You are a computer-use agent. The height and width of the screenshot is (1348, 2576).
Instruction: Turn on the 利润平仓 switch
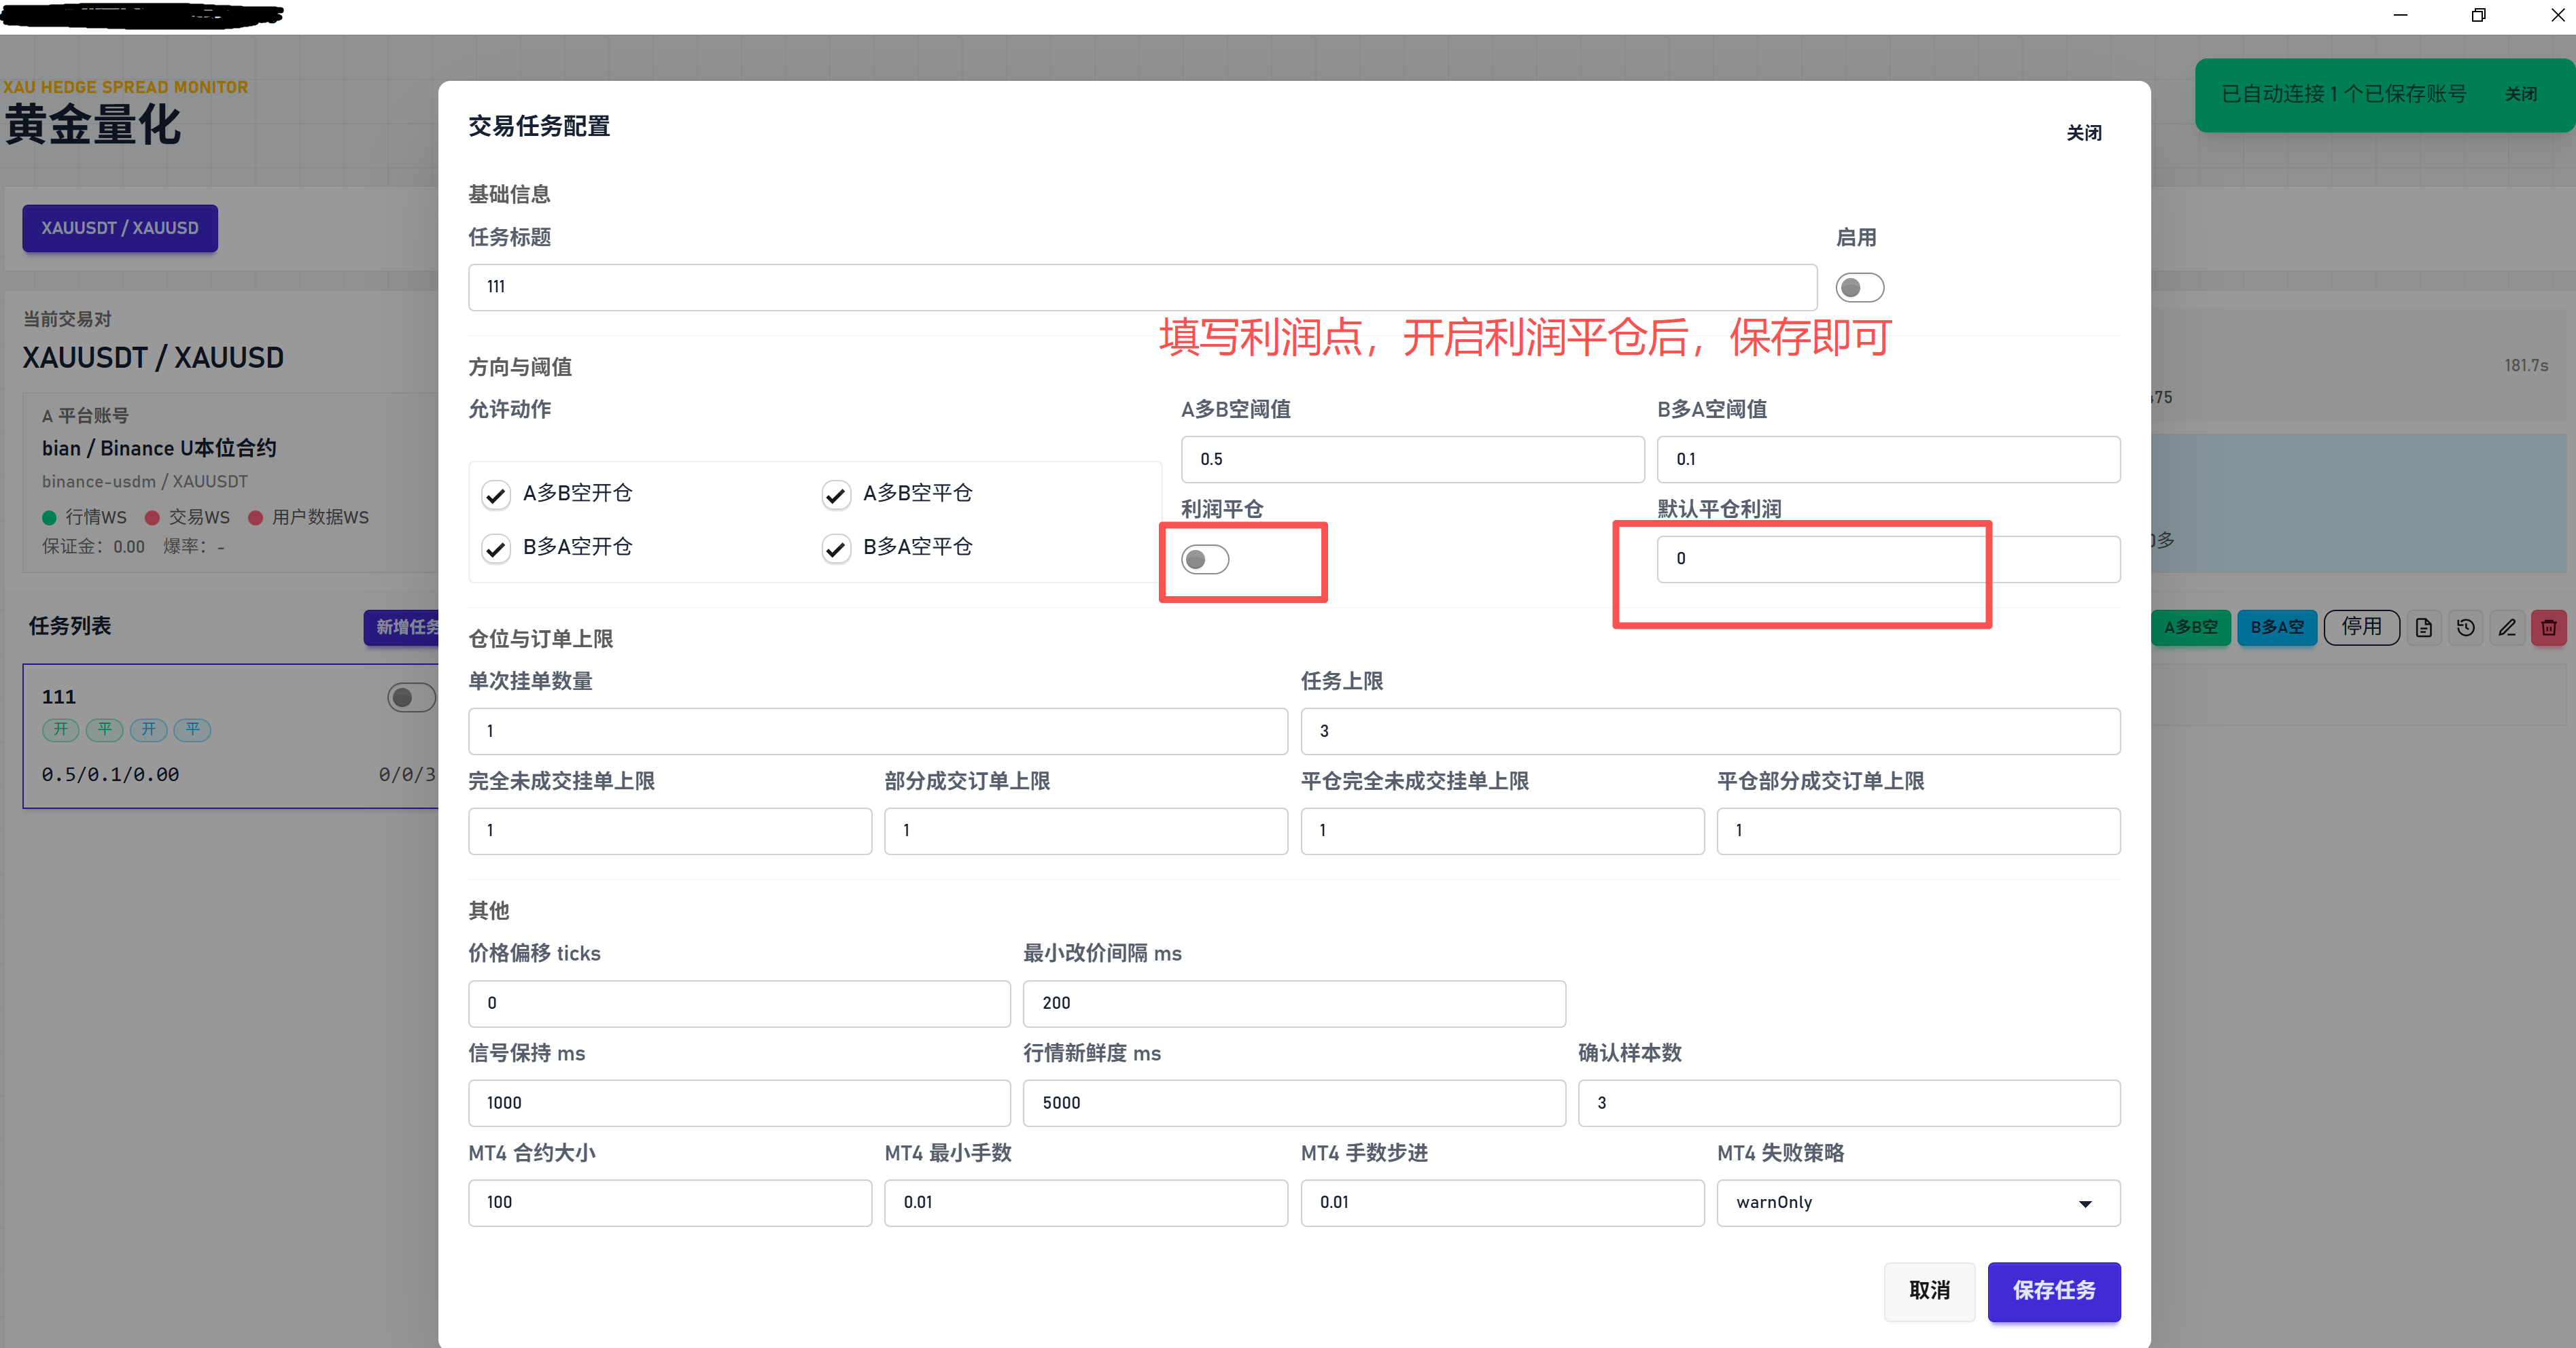(x=1205, y=559)
